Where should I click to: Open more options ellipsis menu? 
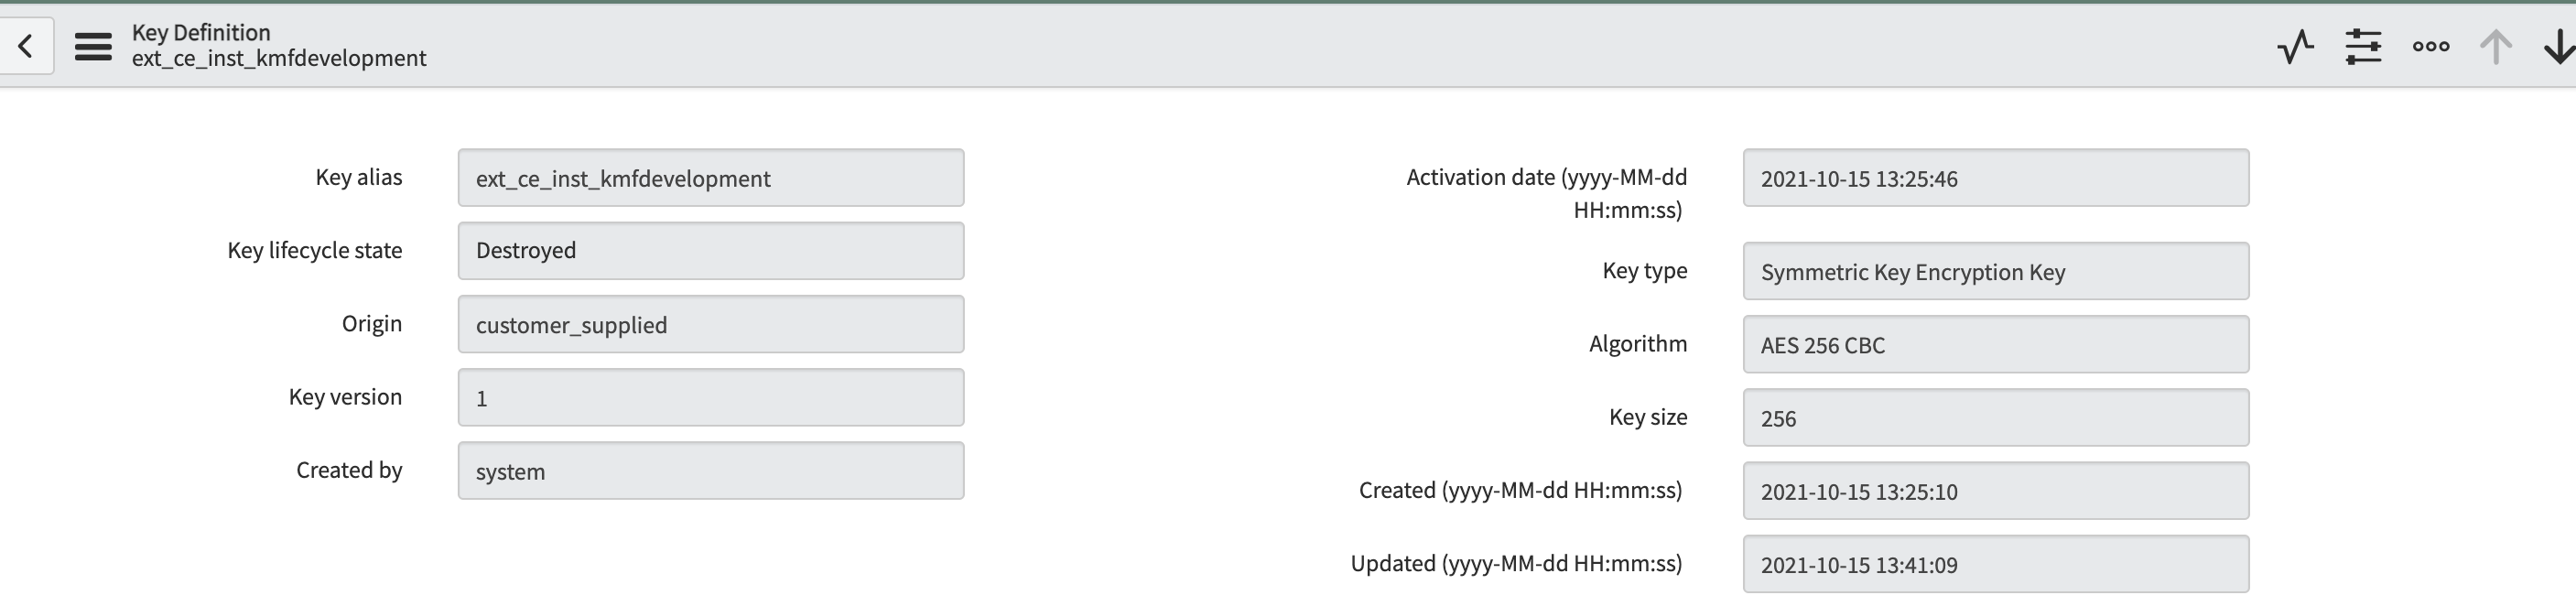click(x=2431, y=46)
